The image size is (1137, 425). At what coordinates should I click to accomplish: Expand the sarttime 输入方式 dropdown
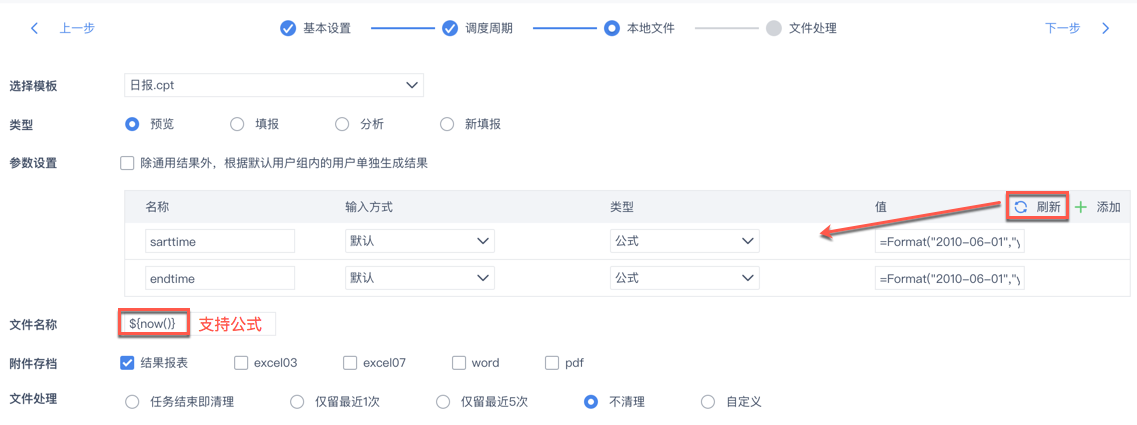click(419, 241)
